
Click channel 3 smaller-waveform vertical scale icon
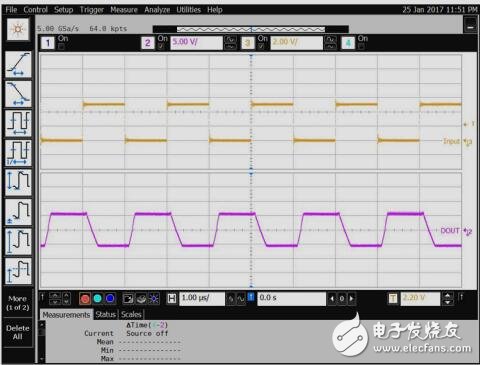(330, 47)
